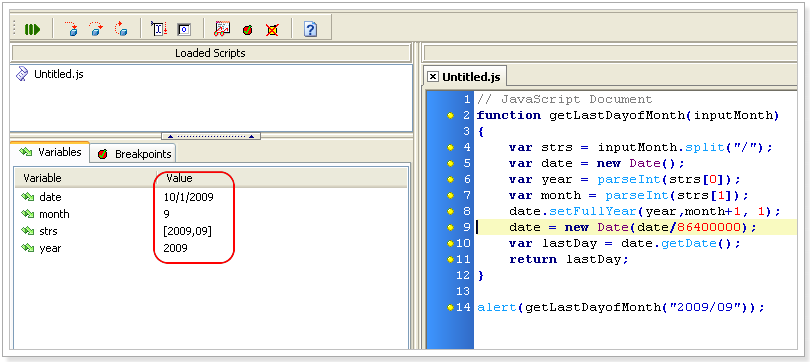This screenshot has height=364, width=812.
Task: Click the Step Into icon
Action: click(71, 29)
